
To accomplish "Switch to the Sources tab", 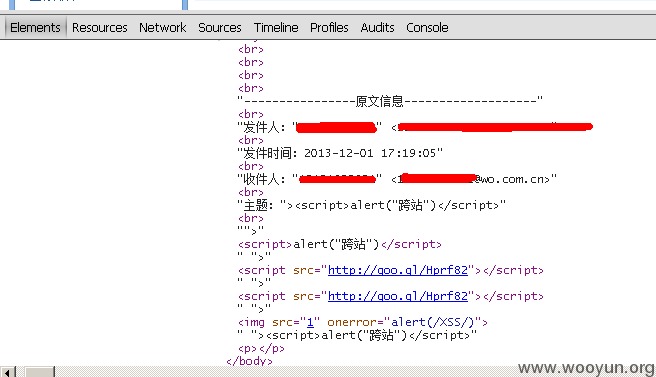I will (220, 28).
